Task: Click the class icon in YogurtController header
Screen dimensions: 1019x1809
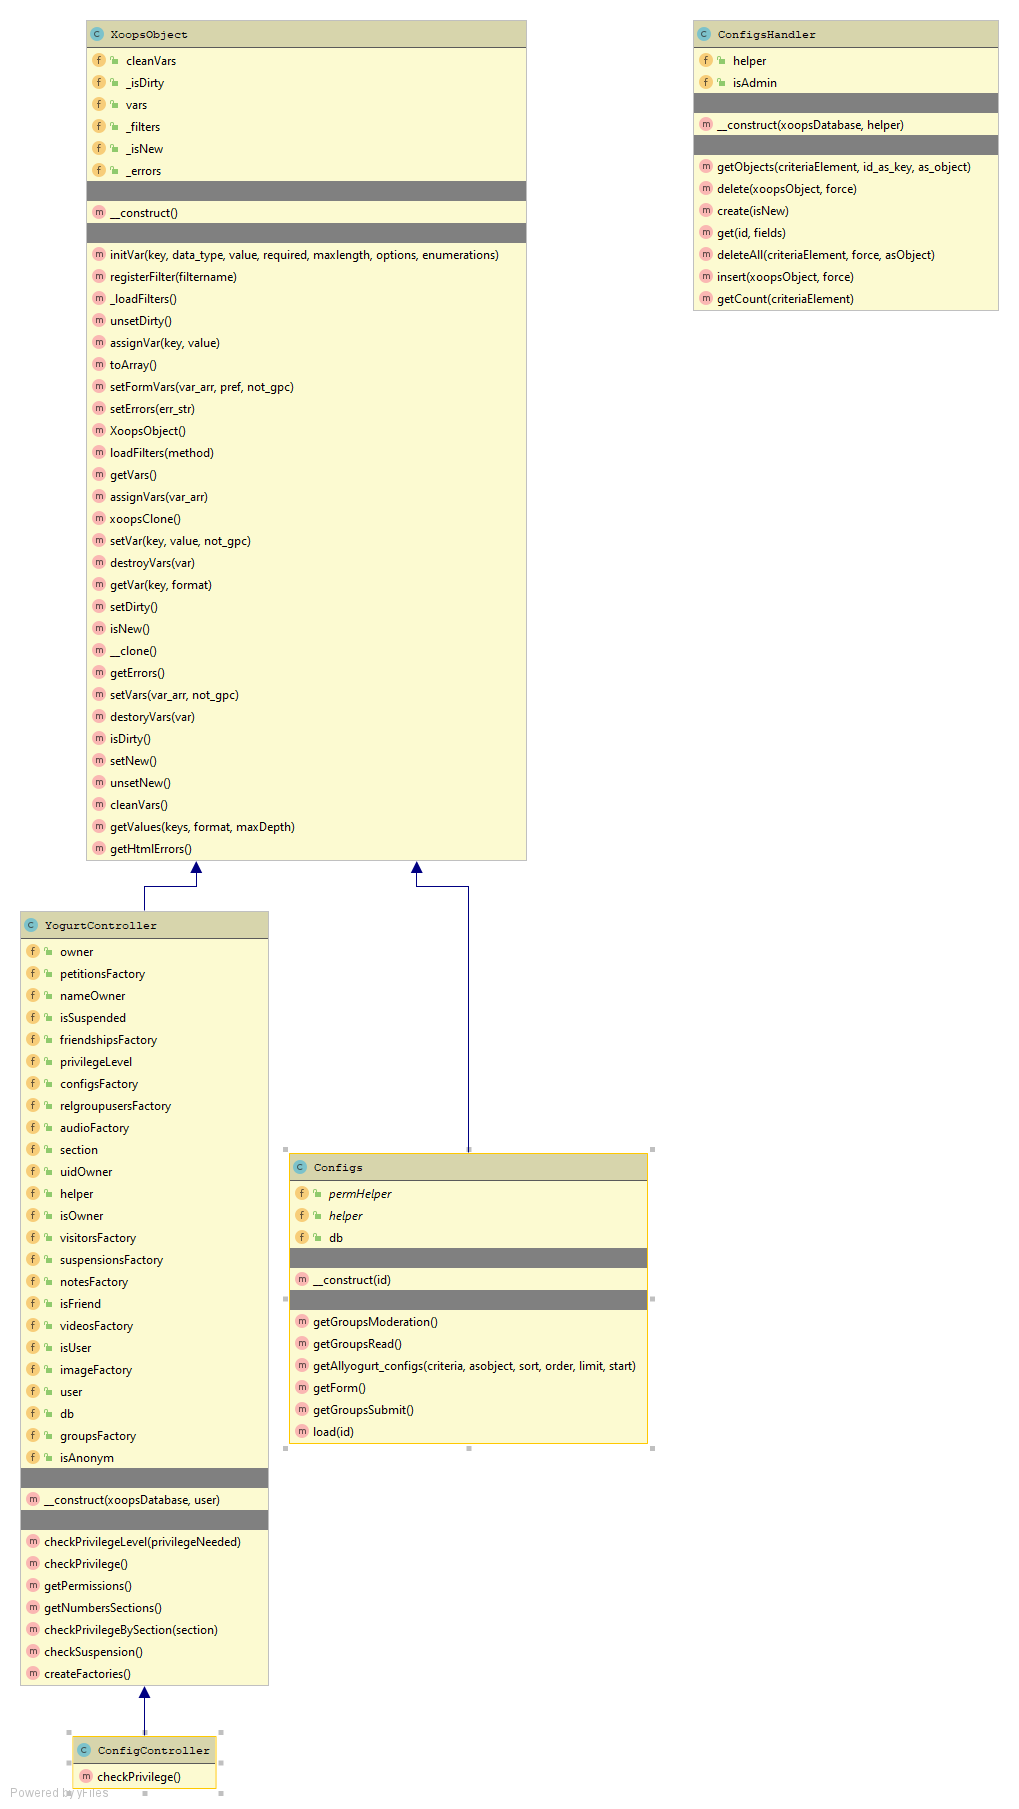Action: pyautogui.click(x=31, y=925)
